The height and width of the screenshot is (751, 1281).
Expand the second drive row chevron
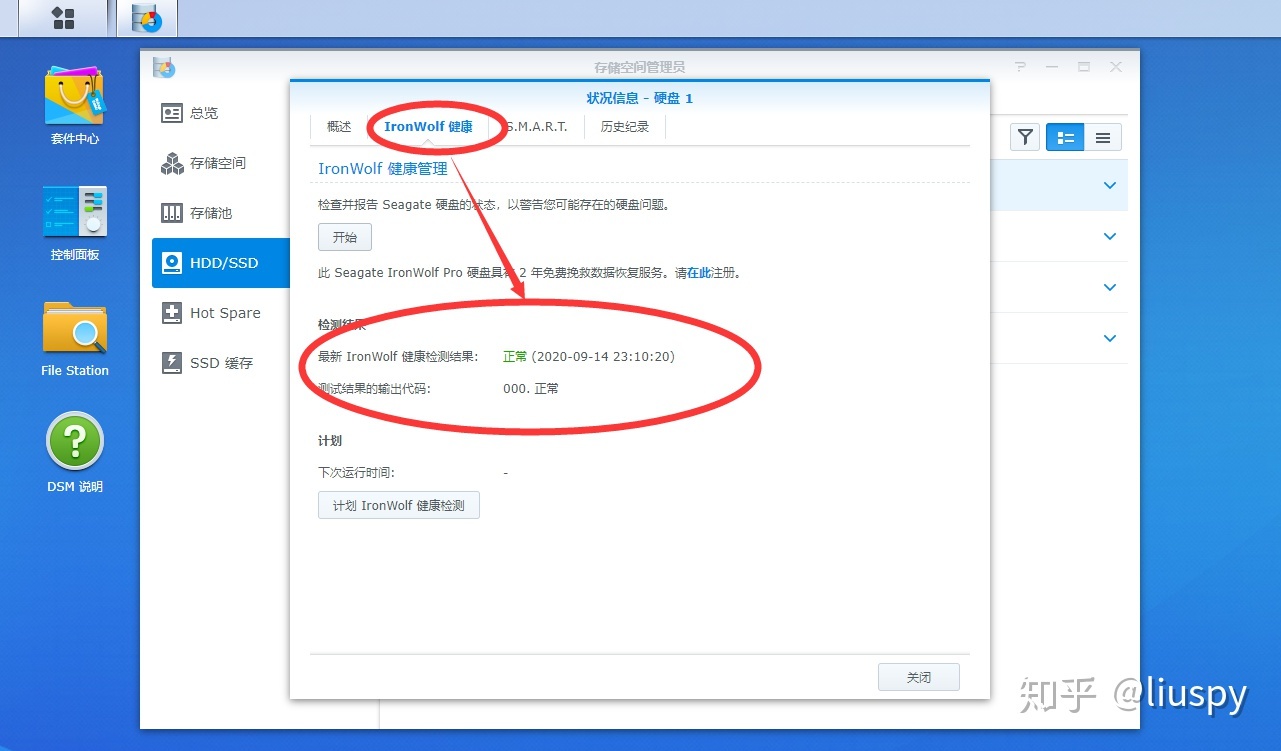(x=1109, y=236)
